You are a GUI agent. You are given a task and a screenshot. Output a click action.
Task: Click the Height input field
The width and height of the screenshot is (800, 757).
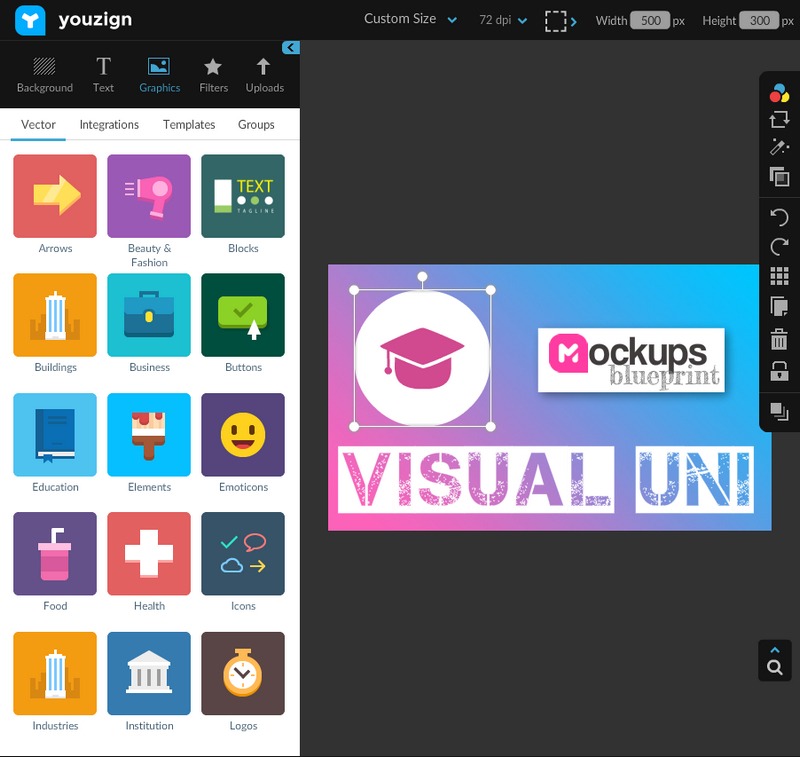tap(759, 20)
